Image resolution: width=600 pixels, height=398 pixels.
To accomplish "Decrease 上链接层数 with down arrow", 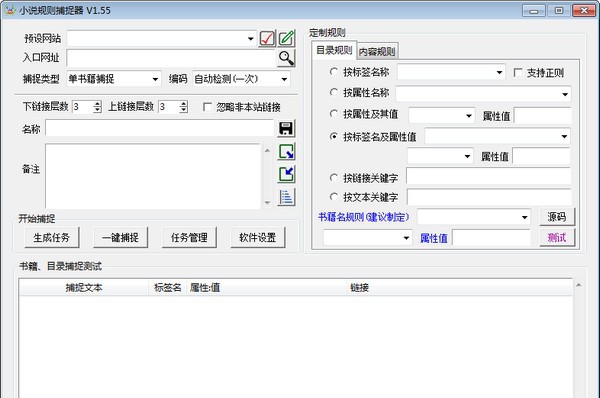I will click(x=184, y=110).
